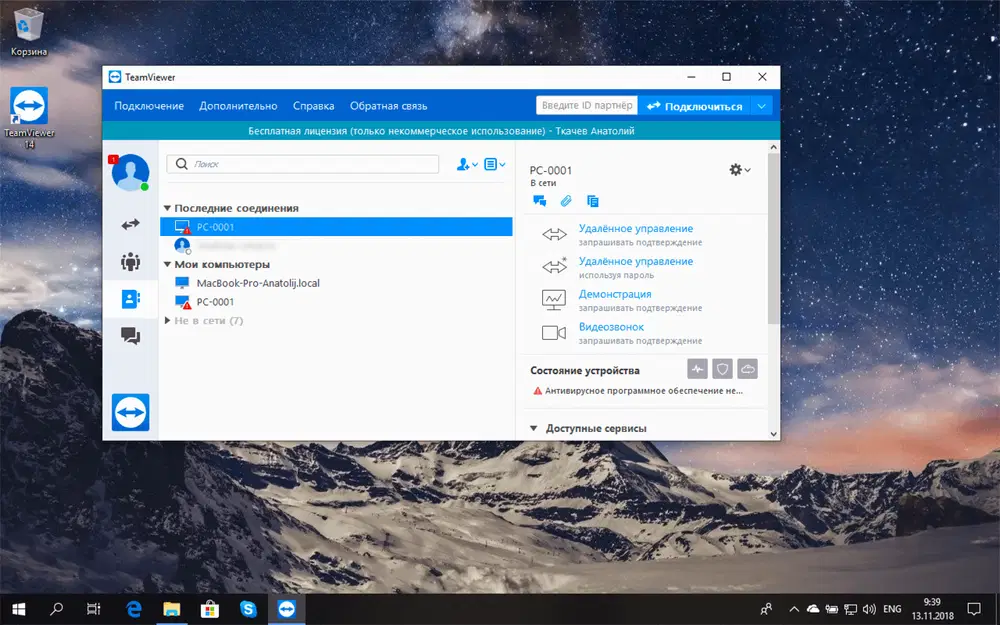1000x625 pixels.
Task: Click the partner ID input field
Action: pos(587,105)
